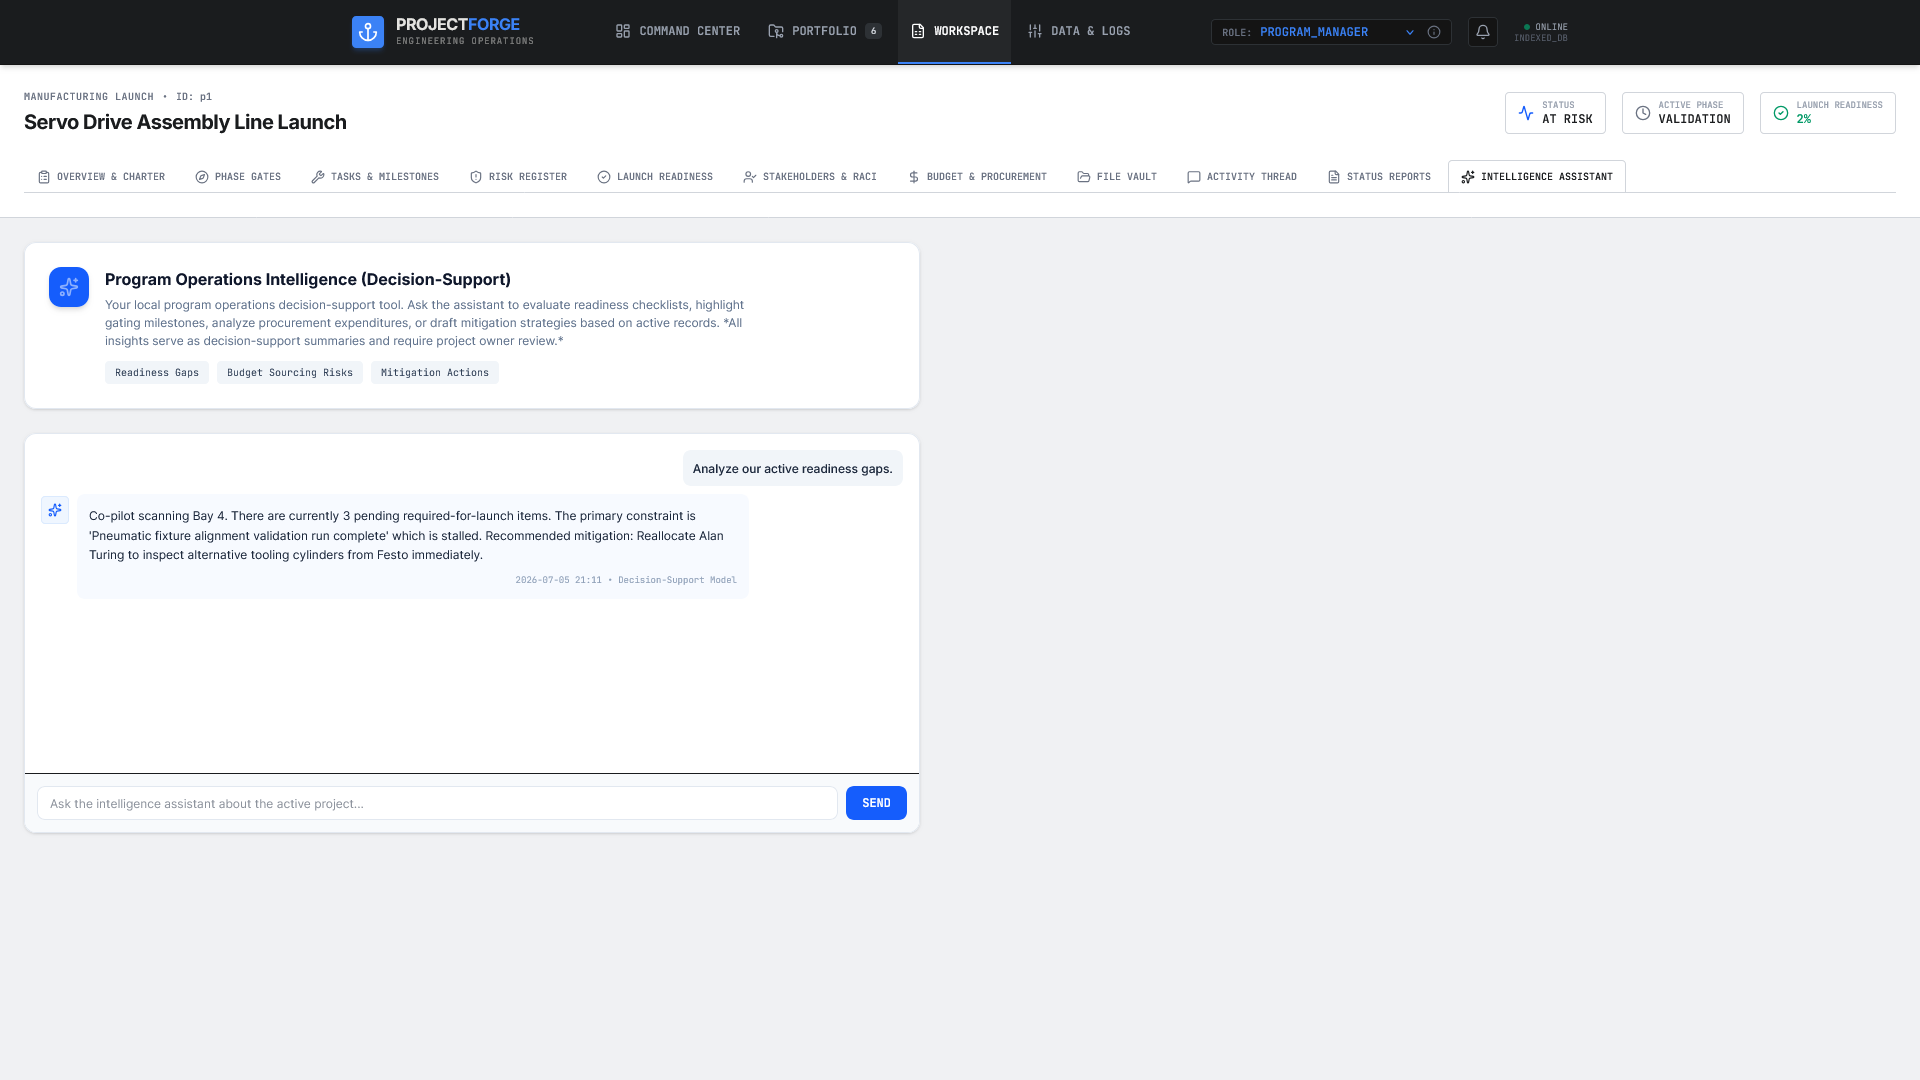Click the Readiness Gaps suggestion chip

coord(157,373)
